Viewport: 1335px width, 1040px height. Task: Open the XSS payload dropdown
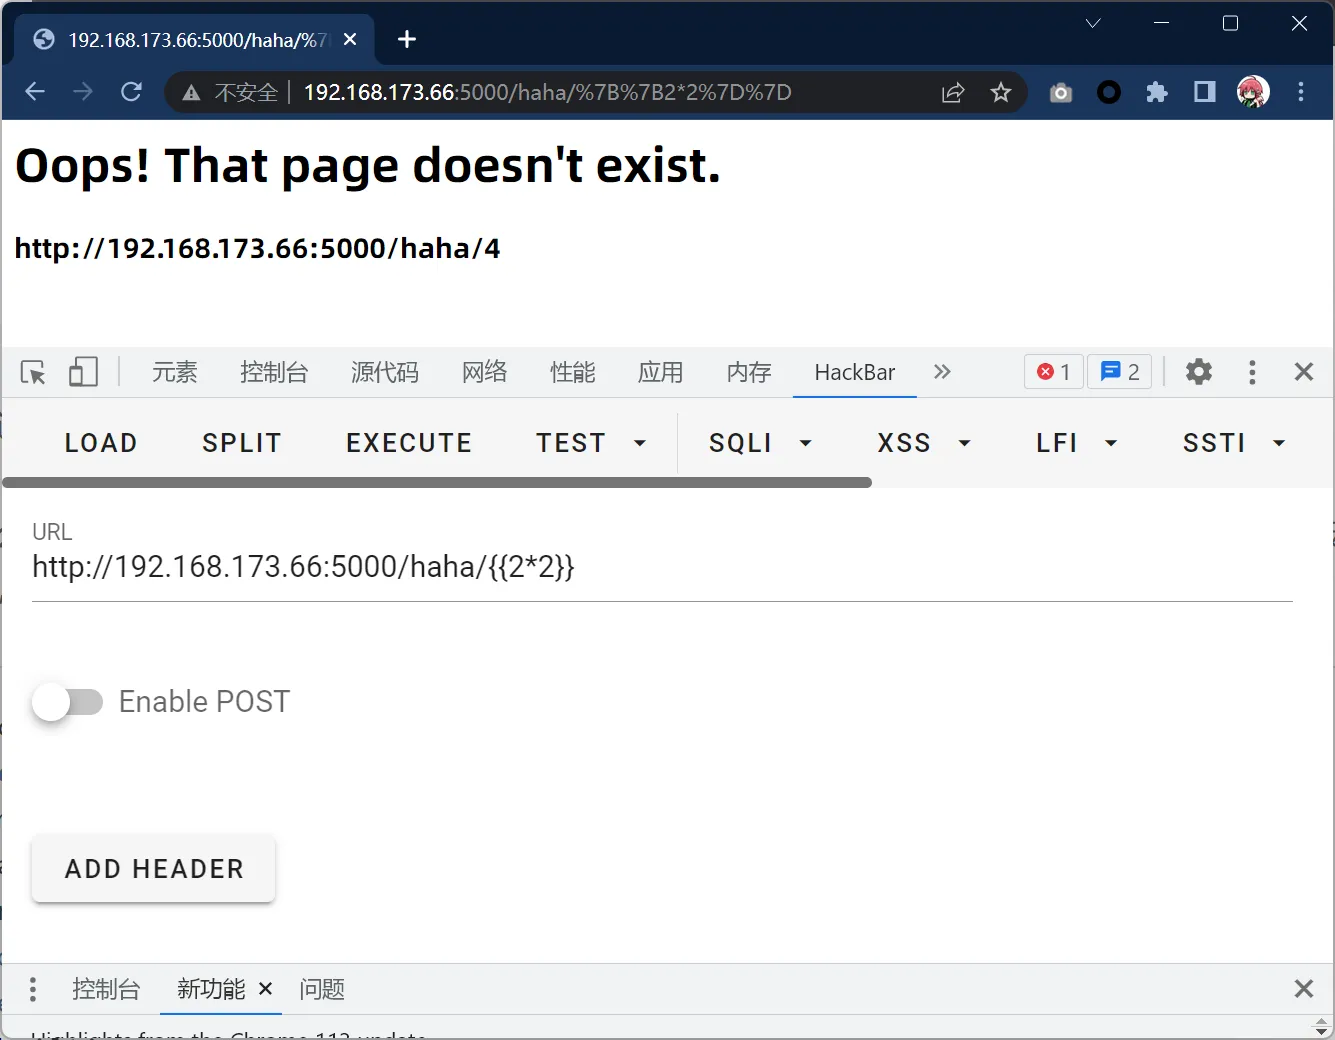(924, 443)
